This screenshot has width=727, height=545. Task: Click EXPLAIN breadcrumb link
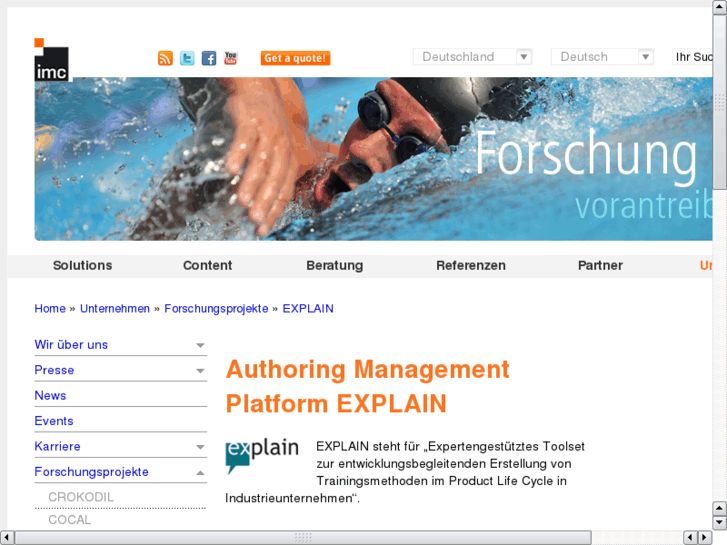(308, 308)
